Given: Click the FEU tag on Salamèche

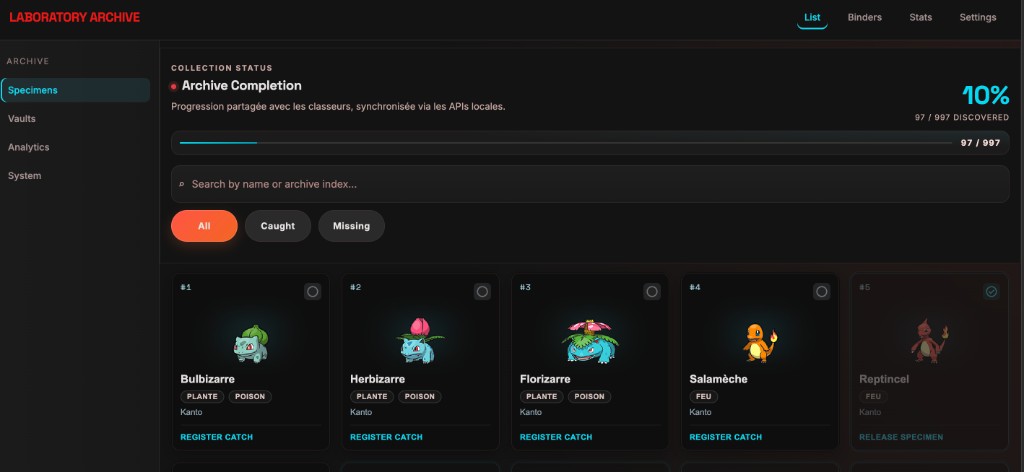Looking at the screenshot, I should point(703,396).
